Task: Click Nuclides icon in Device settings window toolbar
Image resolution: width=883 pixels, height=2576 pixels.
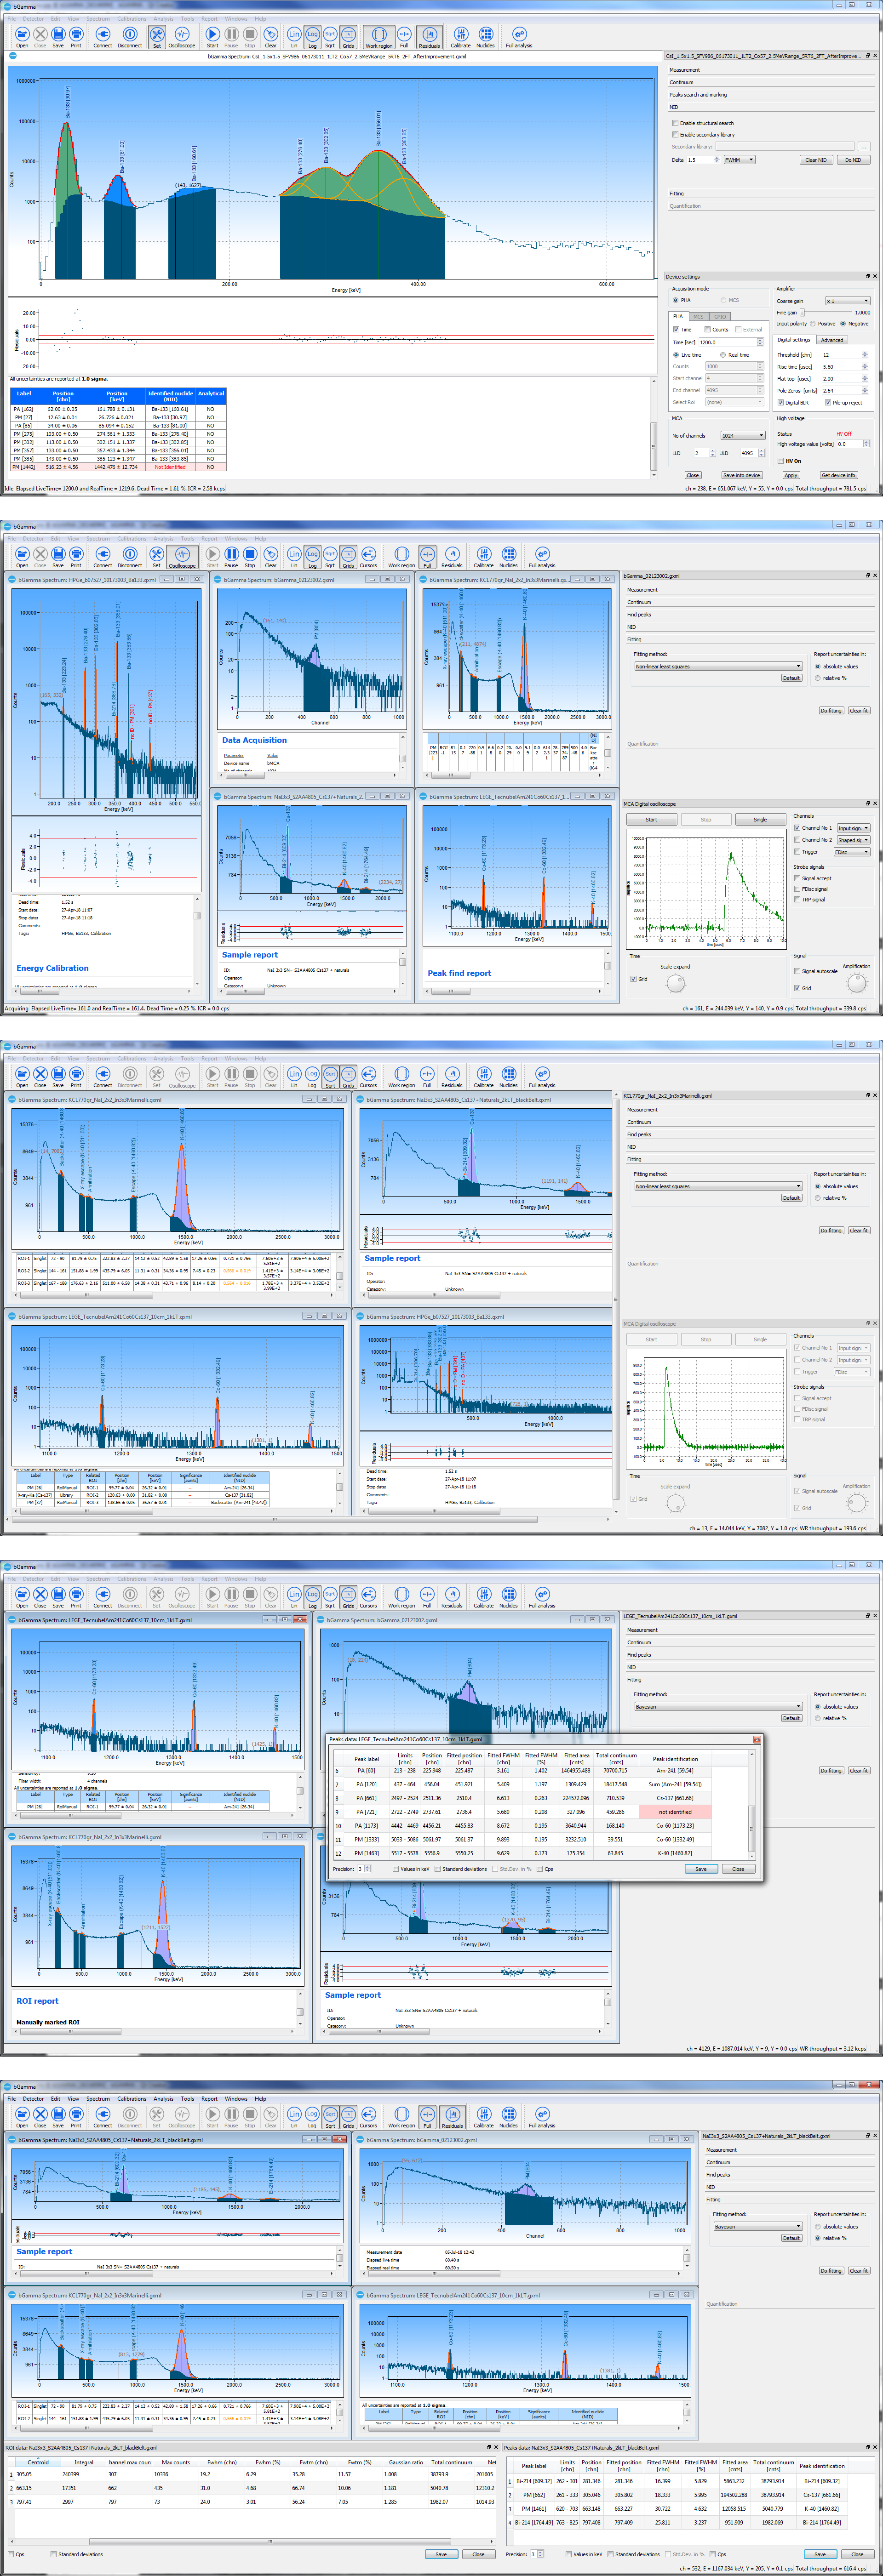Action: 485,37
